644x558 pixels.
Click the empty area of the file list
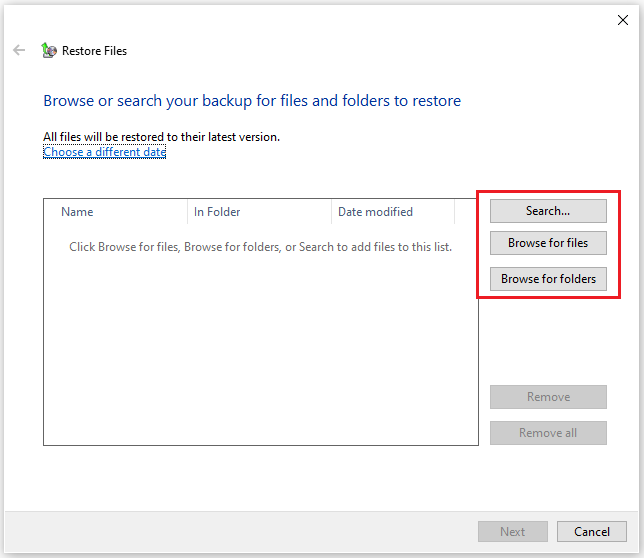click(260, 350)
